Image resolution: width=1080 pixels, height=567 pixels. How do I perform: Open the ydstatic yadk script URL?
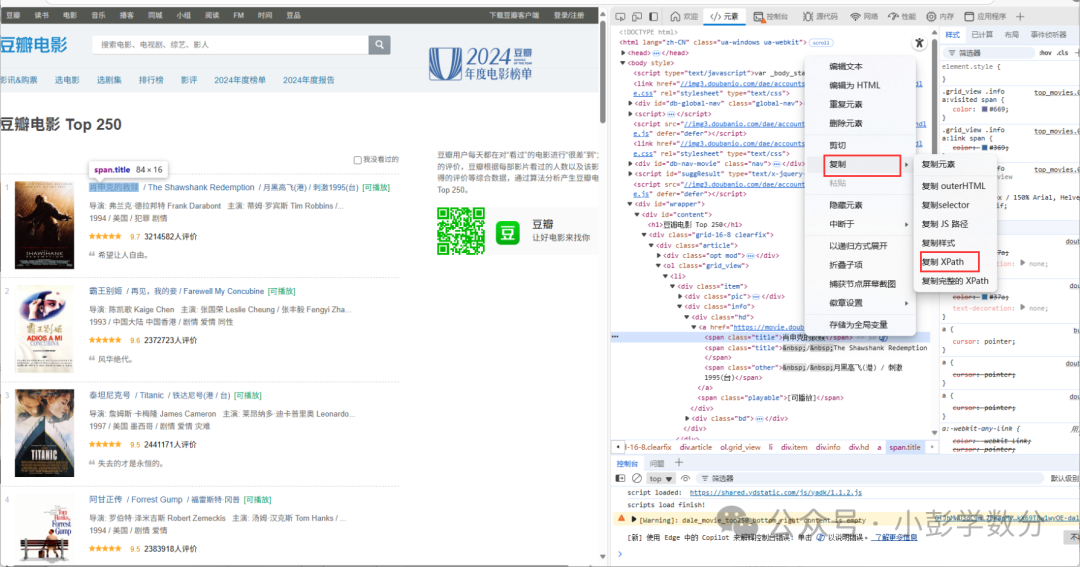pyautogui.click(x=776, y=493)
